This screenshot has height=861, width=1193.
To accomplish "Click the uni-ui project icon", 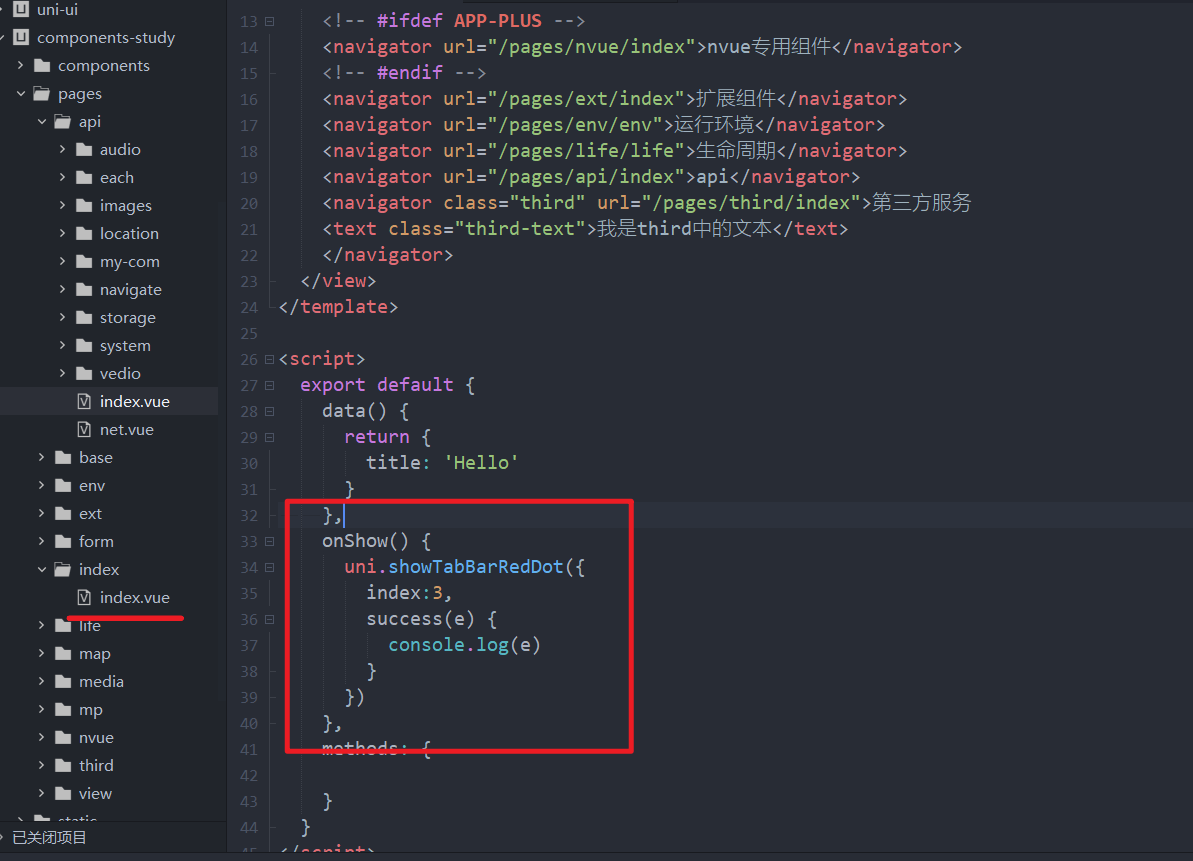I will coord(21,9).
